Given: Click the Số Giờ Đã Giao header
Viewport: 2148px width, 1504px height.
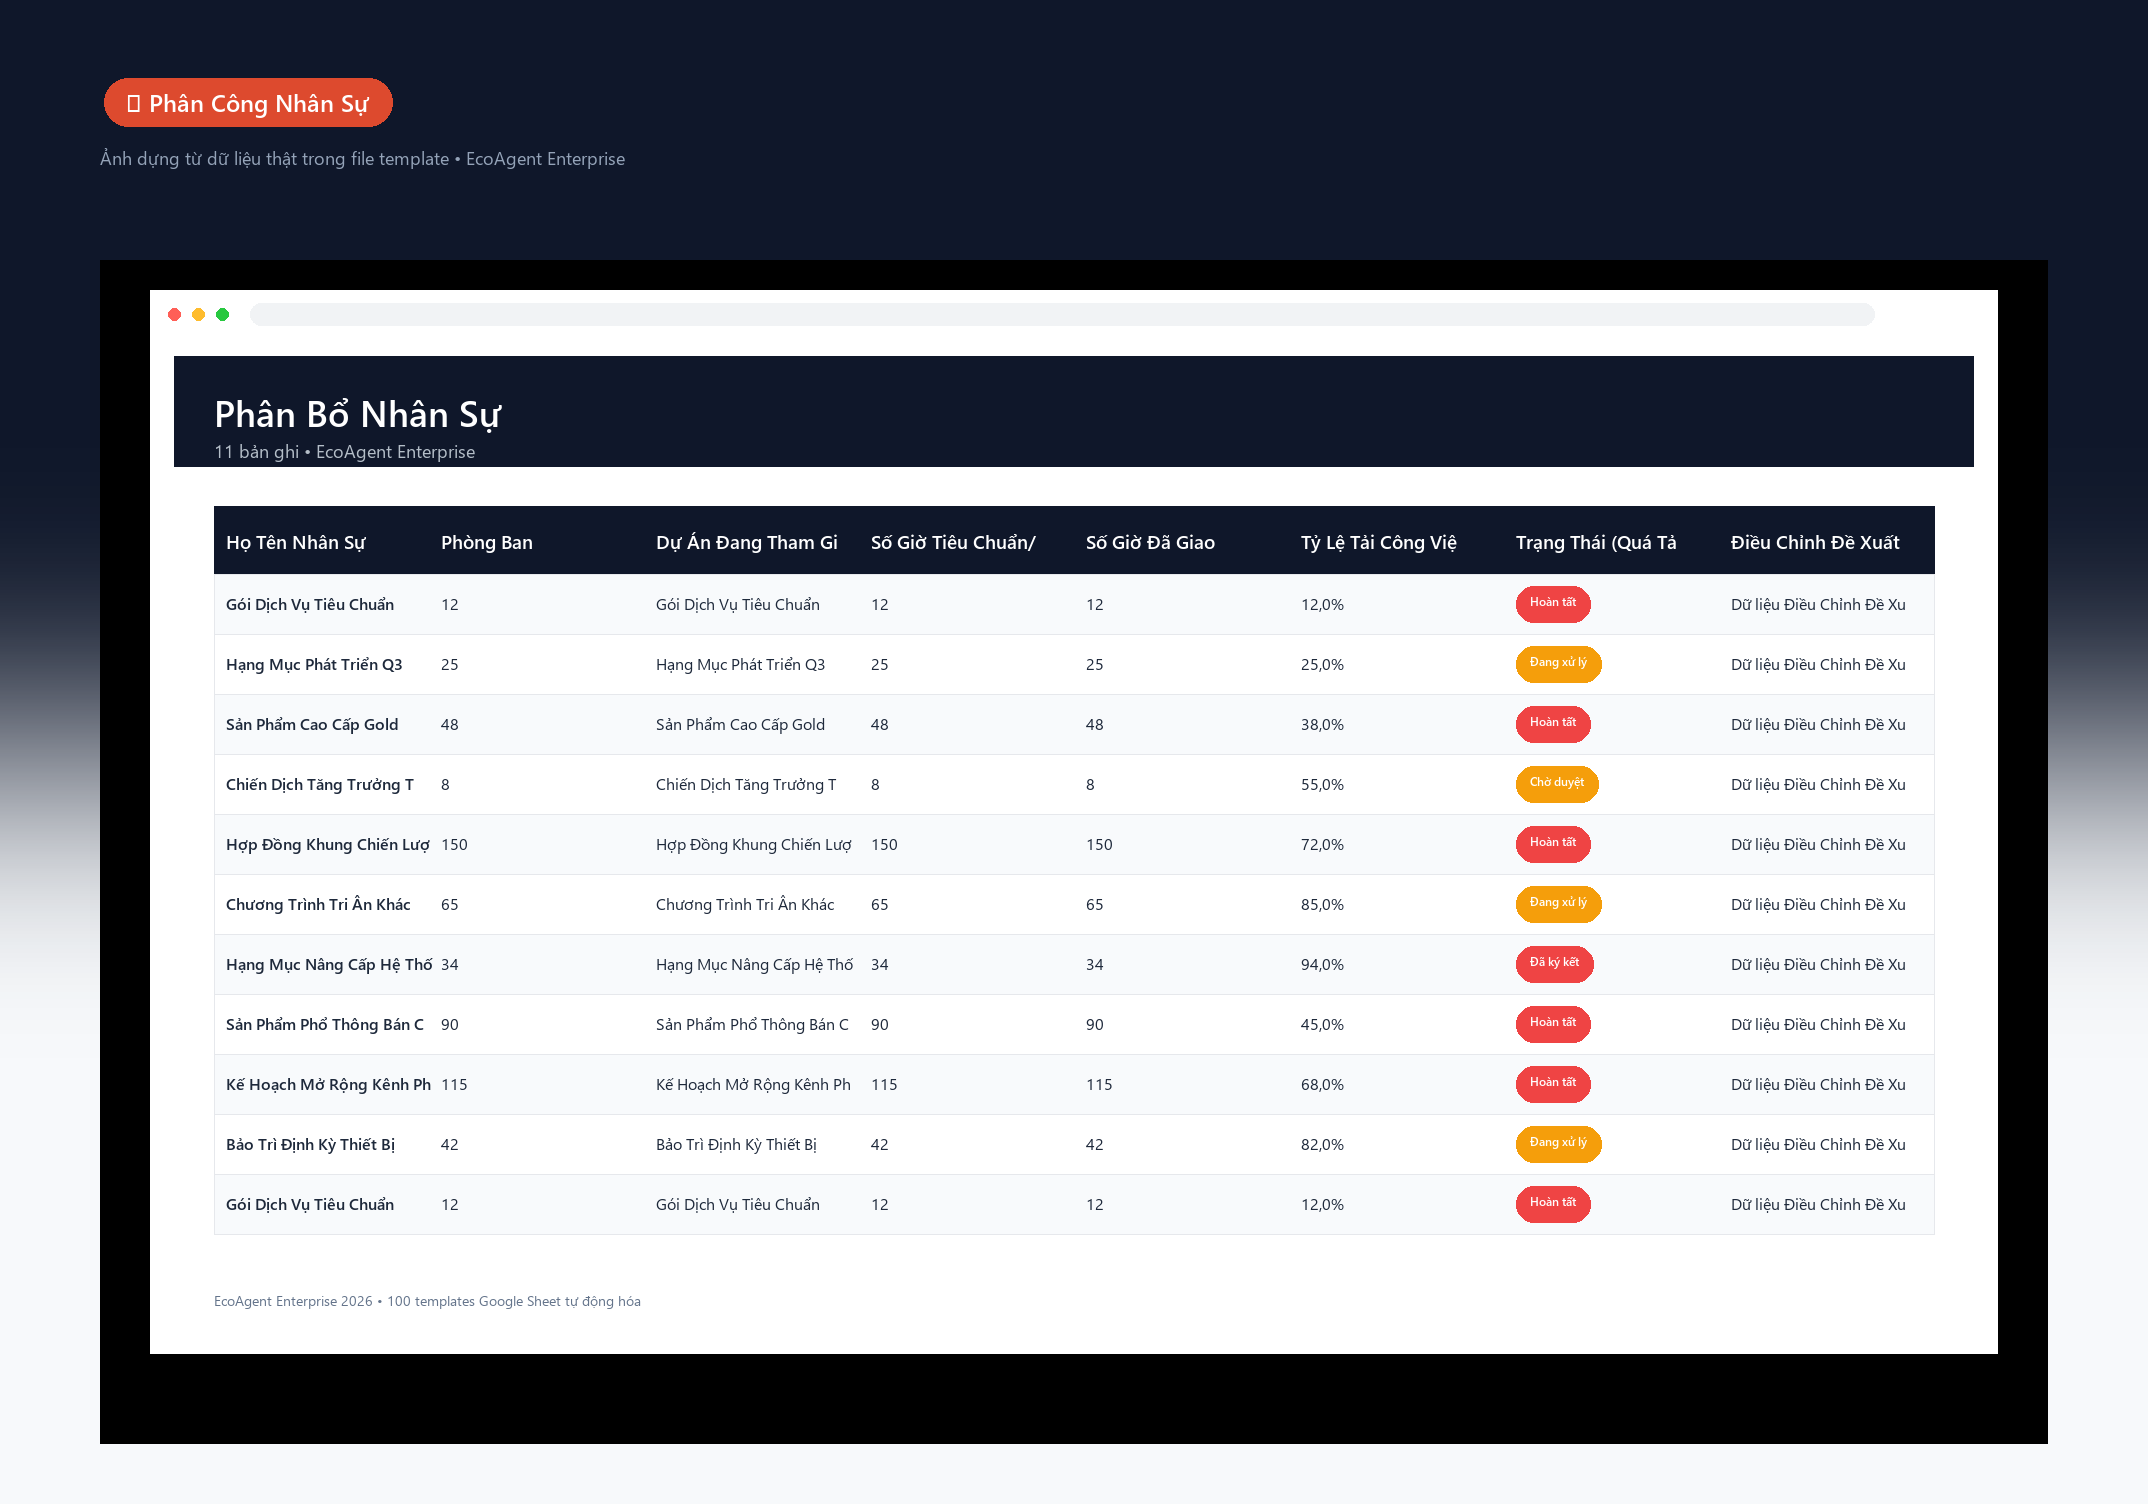Looking at the screenshot, I should (x=1150, y=542).
